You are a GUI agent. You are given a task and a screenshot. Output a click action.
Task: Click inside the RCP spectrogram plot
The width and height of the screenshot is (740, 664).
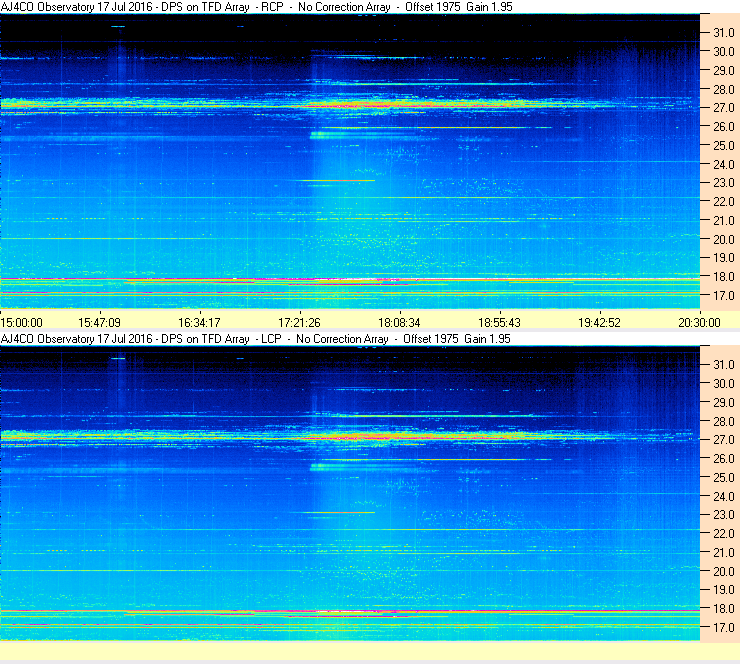[x=350, y=161]
